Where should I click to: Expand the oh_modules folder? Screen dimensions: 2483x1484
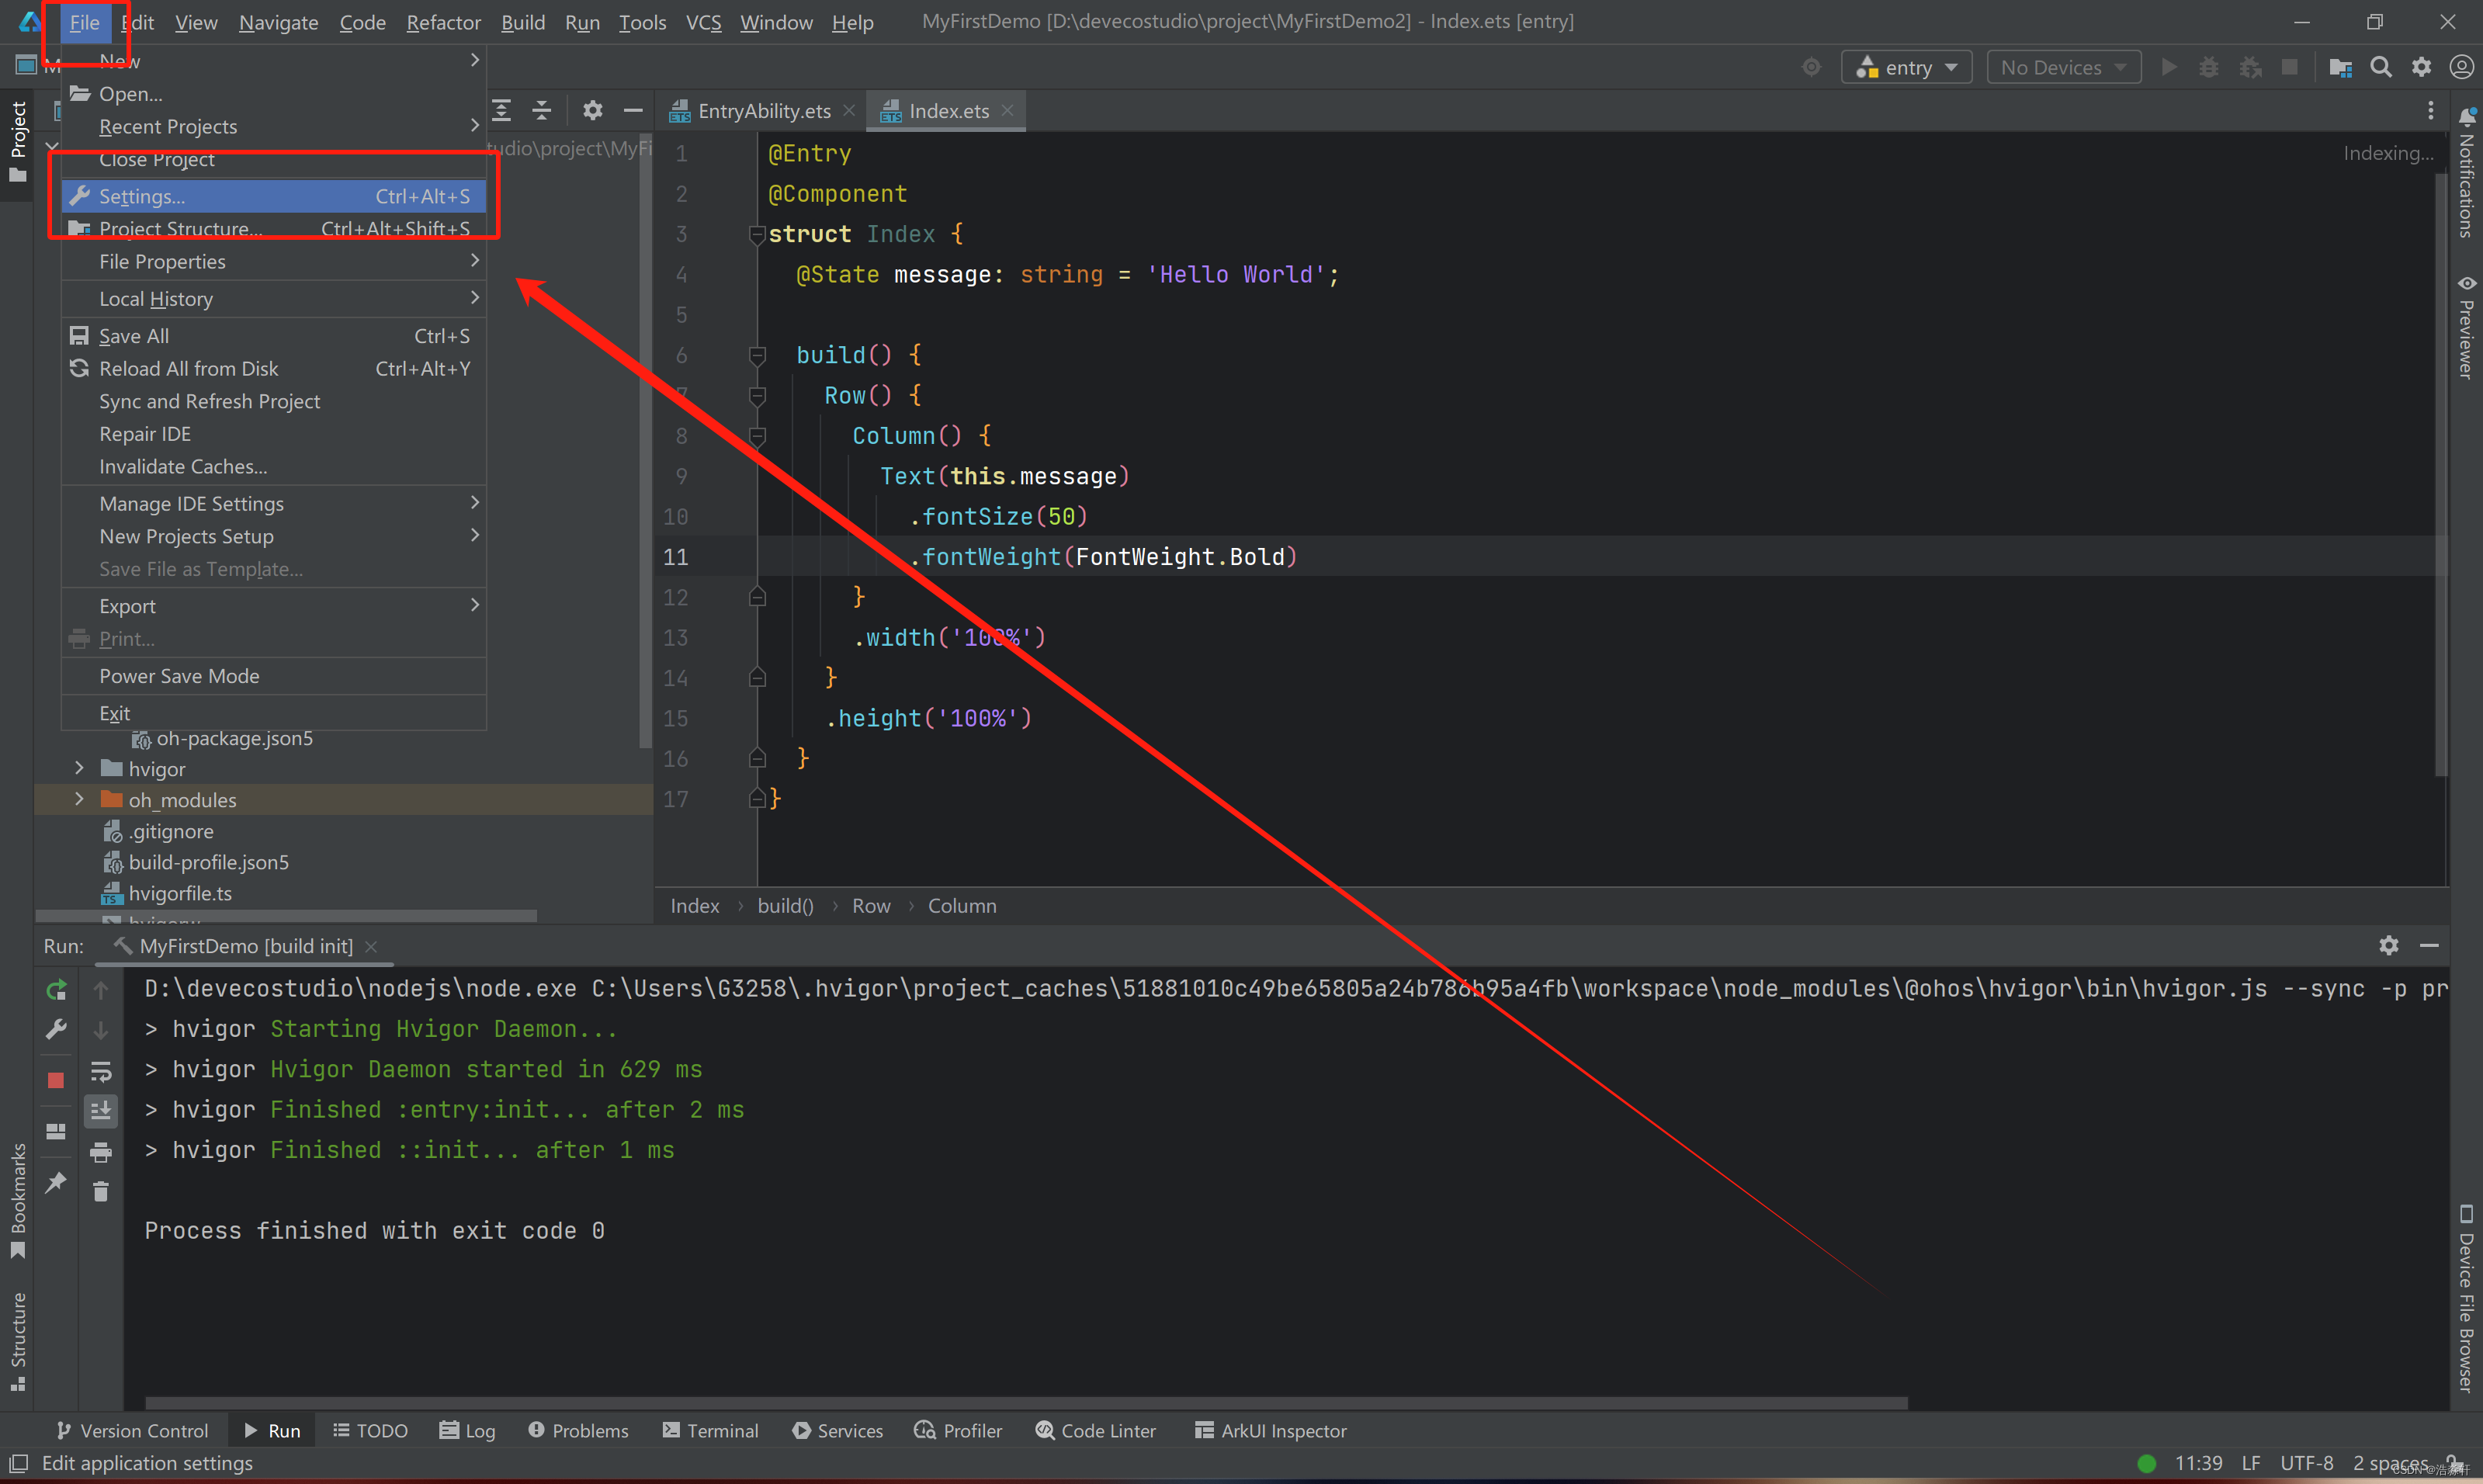[79, 799]
